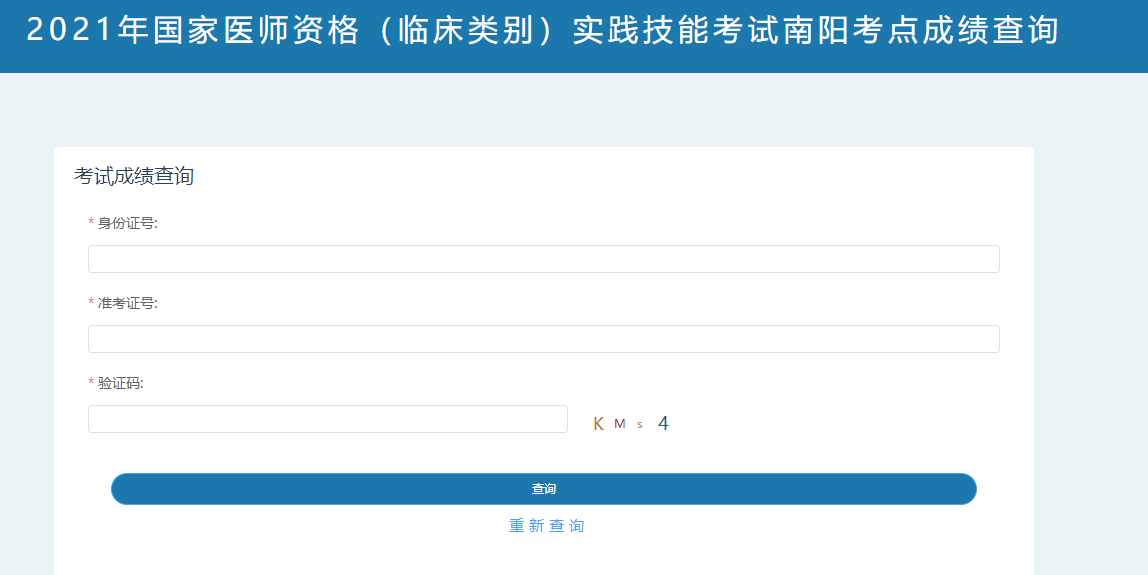This screenshot has height=575, width=1148.
Task: Click the 身份证号 field label
Action: click(127, 223)
